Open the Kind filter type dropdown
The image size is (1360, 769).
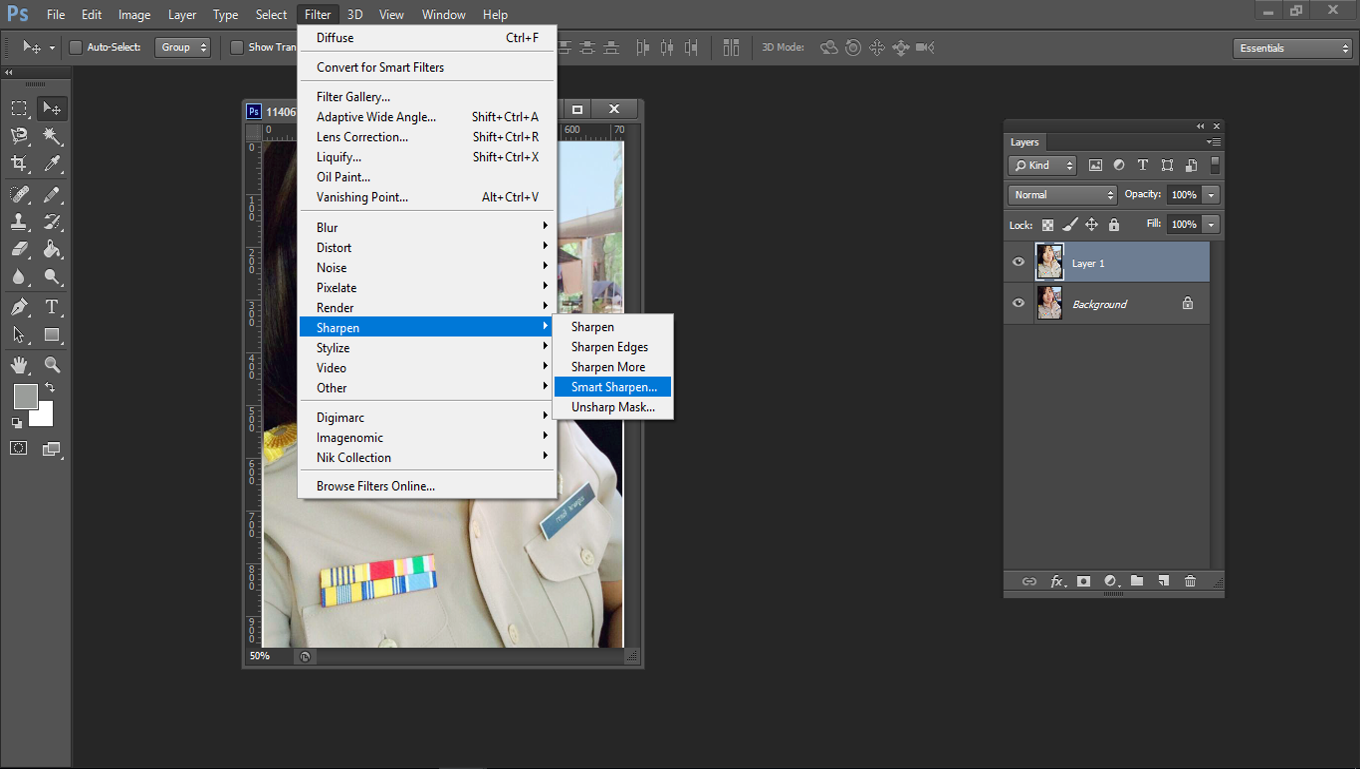(x=1043, y=165)
